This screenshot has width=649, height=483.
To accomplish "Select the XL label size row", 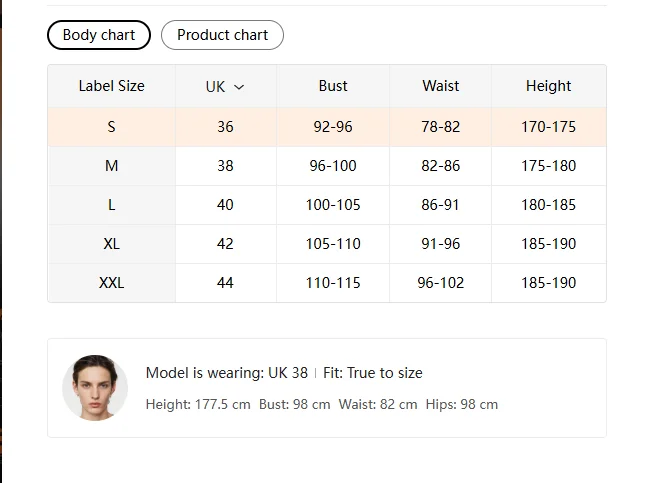I will 111,244.
